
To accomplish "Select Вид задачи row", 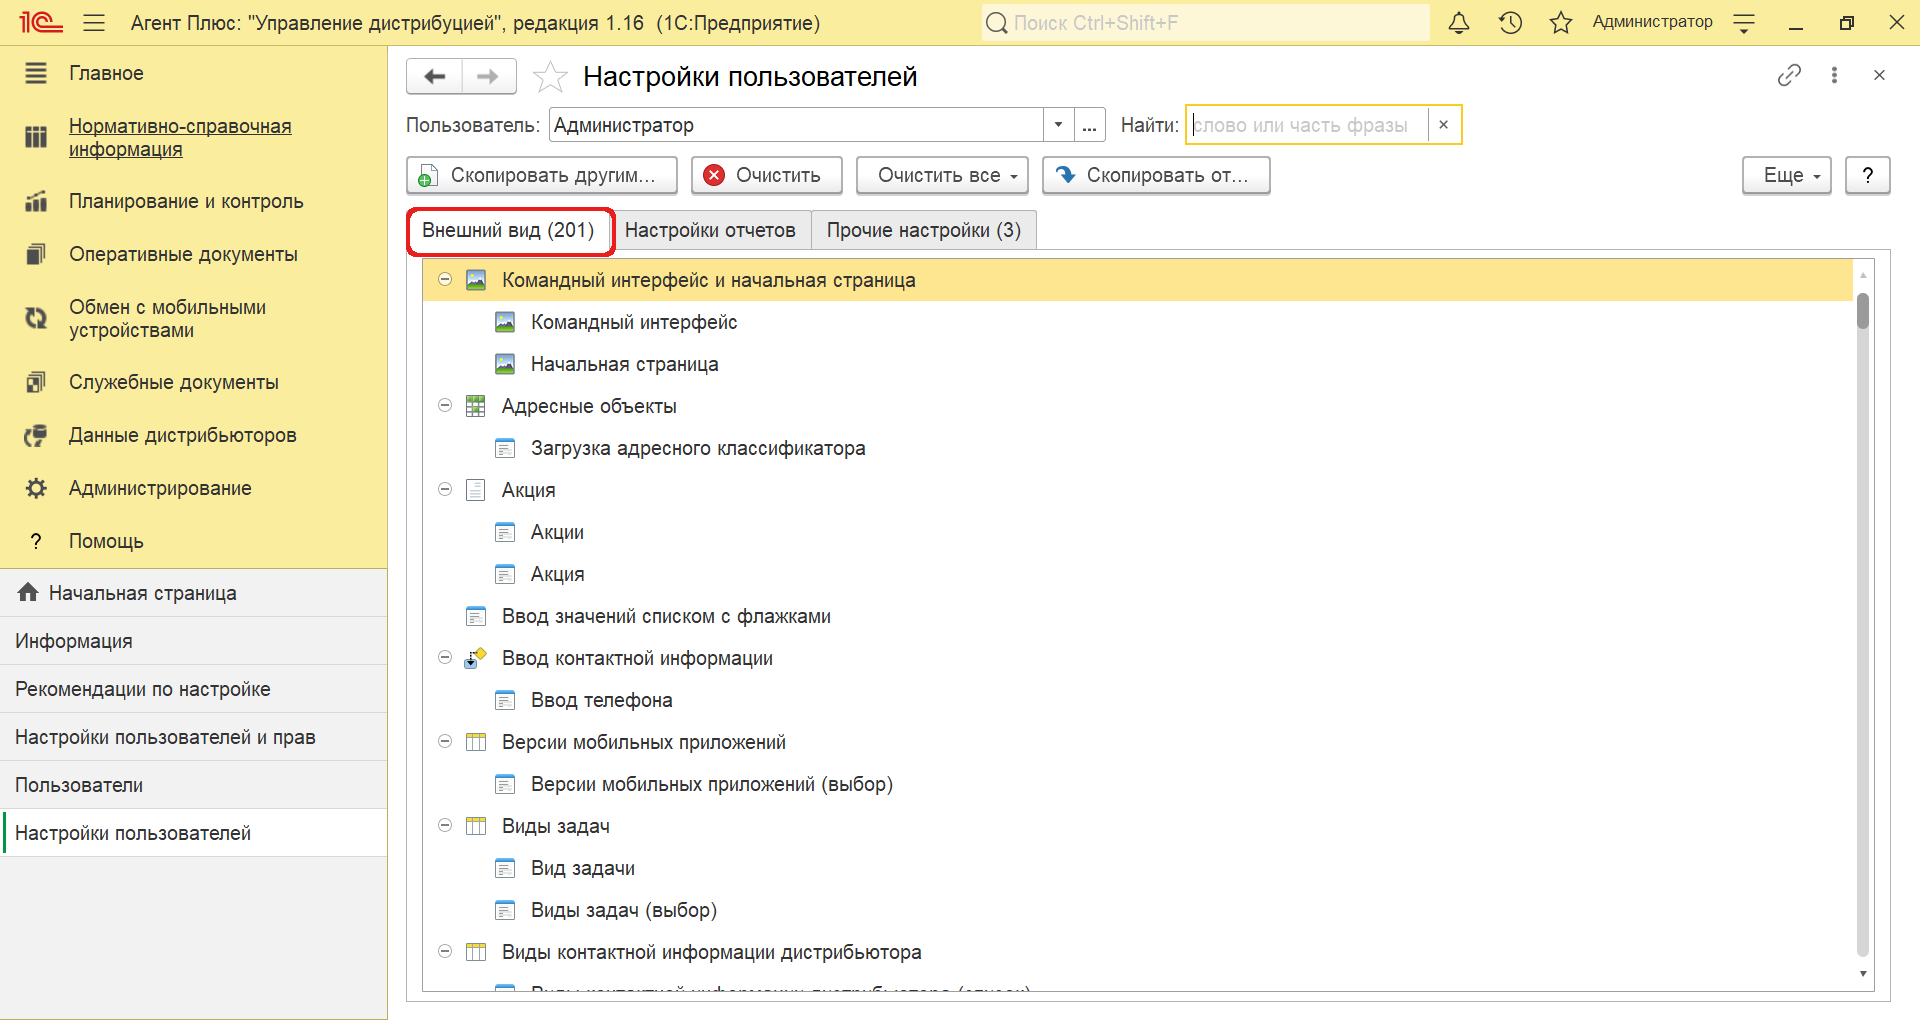I will pyautogui.click(x=1138, y=868).
